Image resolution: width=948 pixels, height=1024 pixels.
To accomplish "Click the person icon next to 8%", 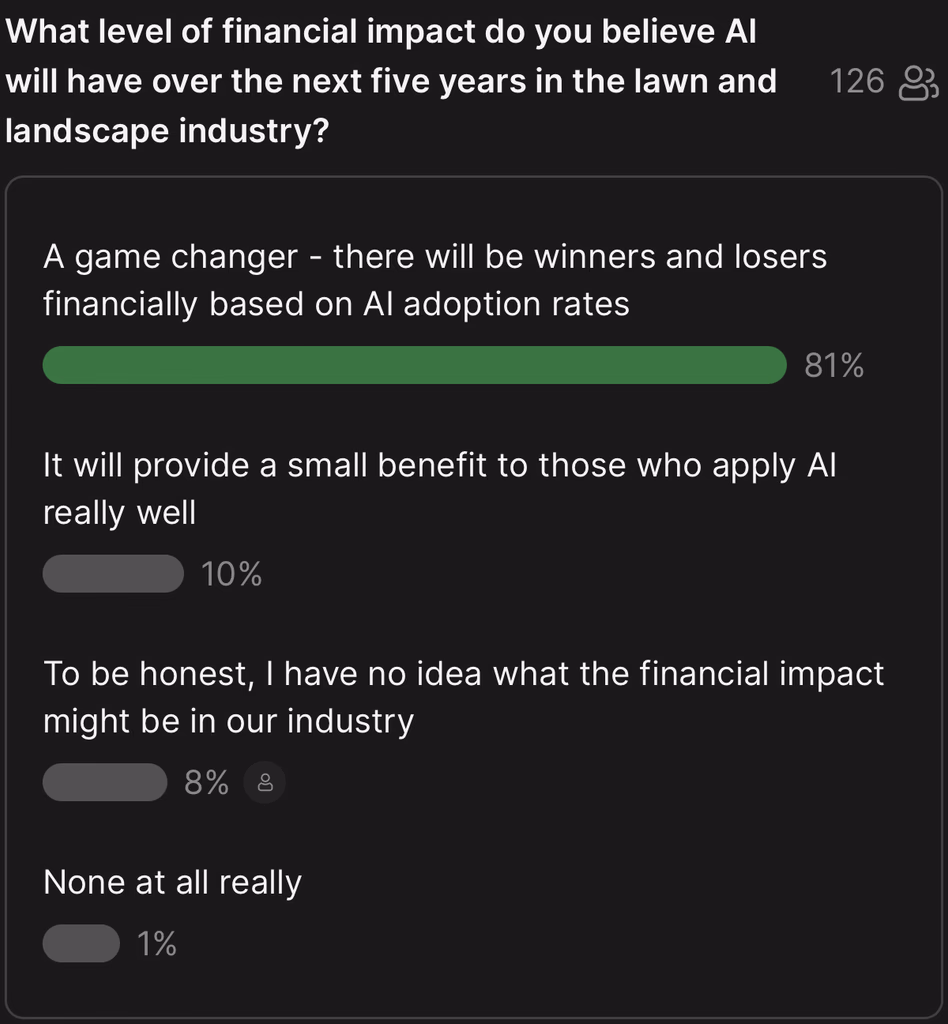I will (x=265, y=784).
